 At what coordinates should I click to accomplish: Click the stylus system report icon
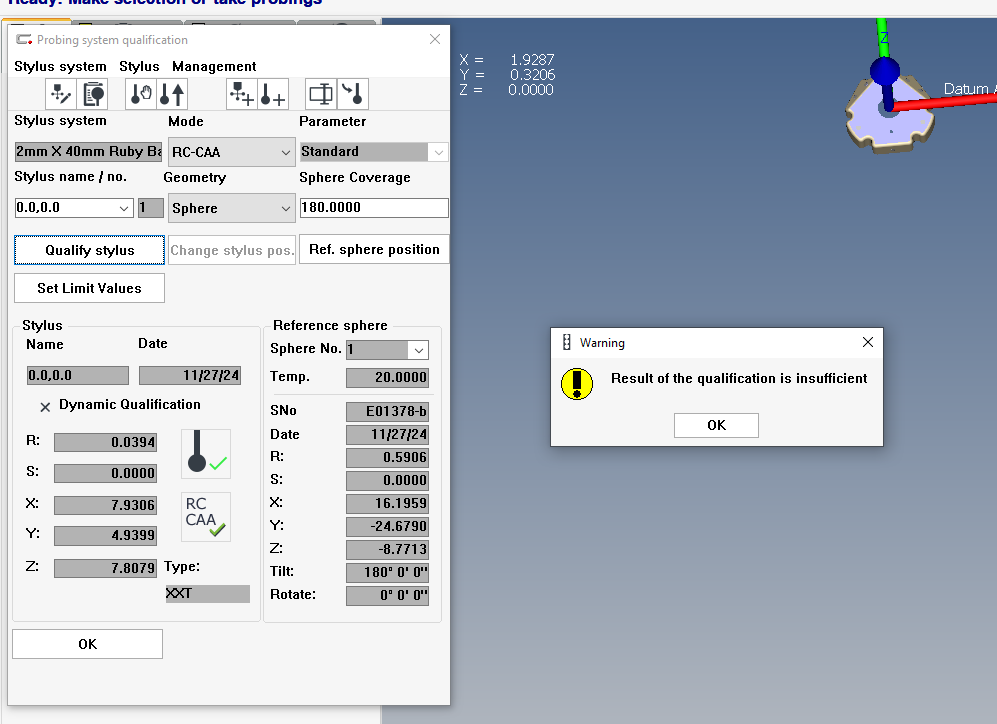92,94
